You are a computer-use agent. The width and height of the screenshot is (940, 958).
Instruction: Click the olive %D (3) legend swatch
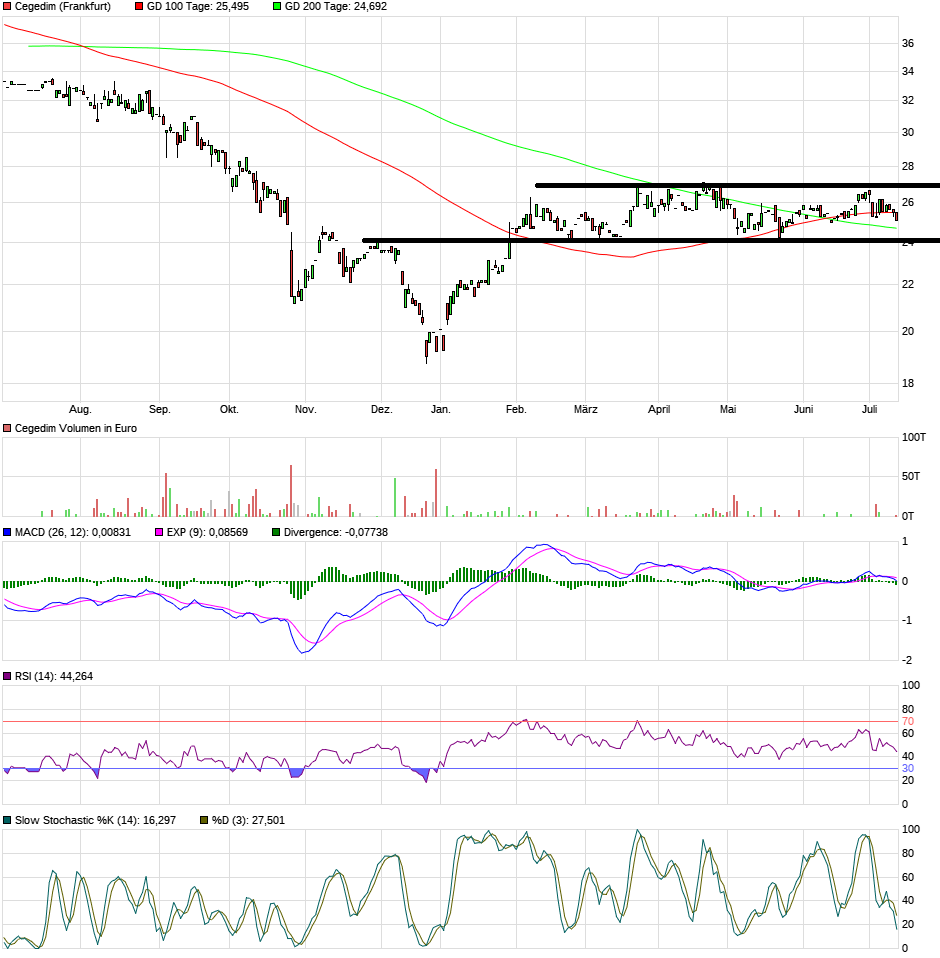pyautogui.click(x=205, y=820)
